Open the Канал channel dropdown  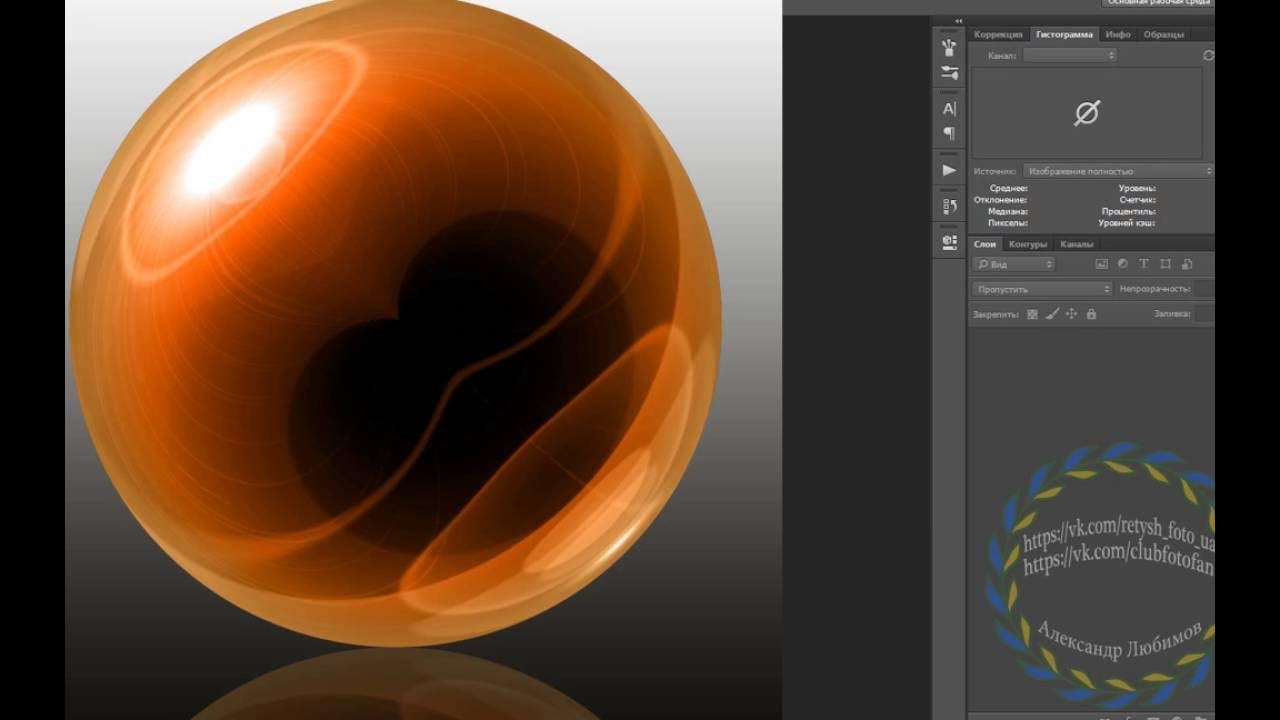[x=1069, y=56]
